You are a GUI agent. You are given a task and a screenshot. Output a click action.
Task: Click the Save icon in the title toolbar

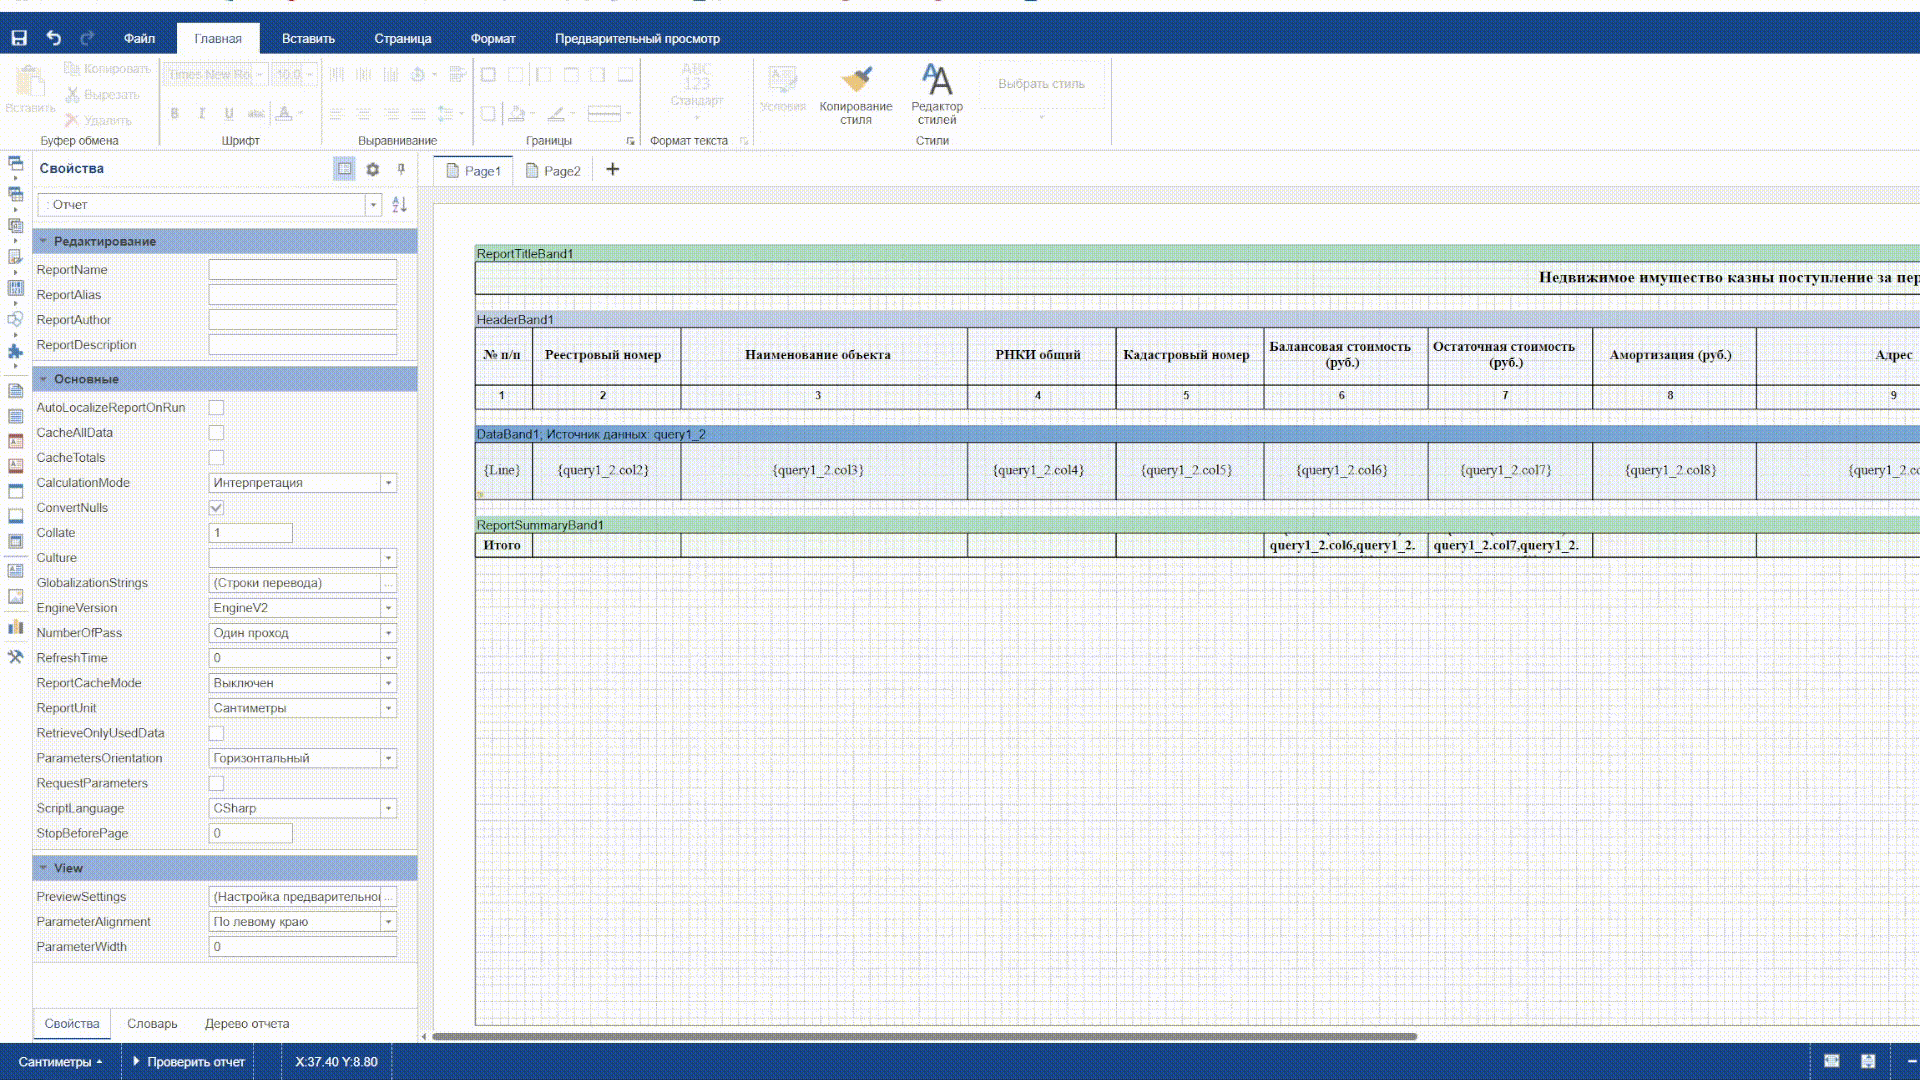pyautogui.click(x=19, y=38)
